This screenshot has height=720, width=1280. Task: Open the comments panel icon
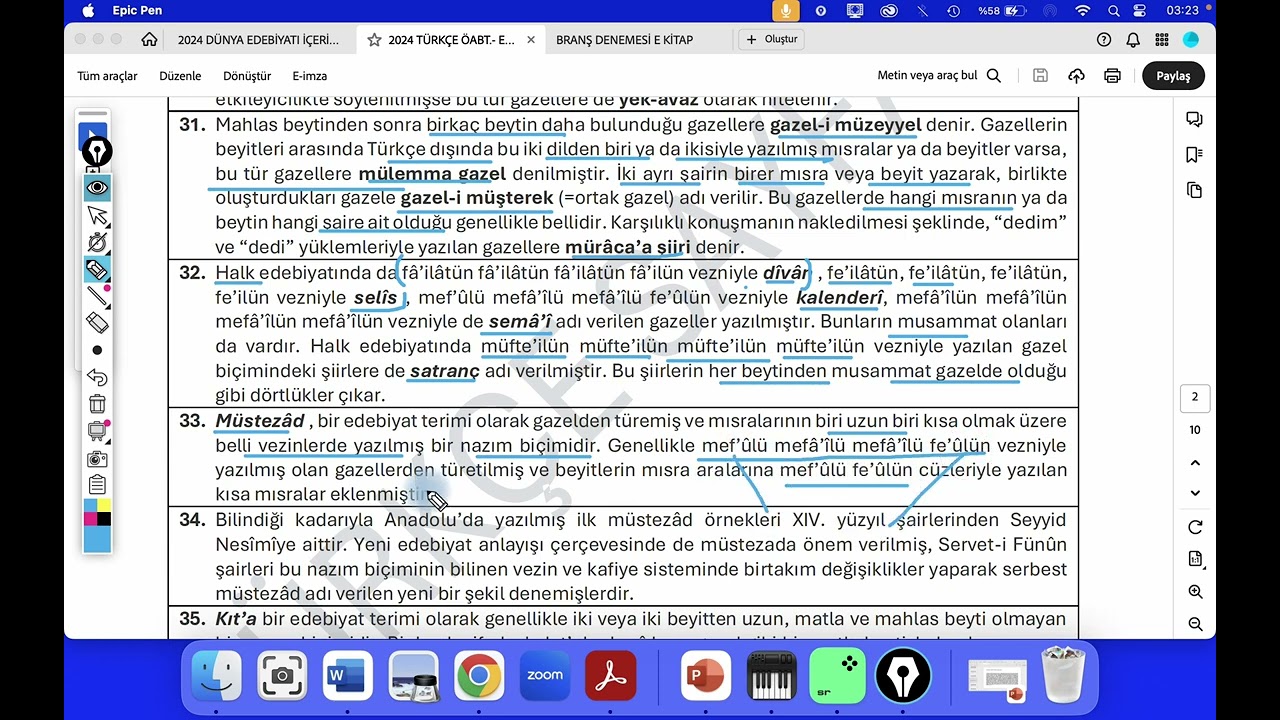click(x=1194, y=120)
